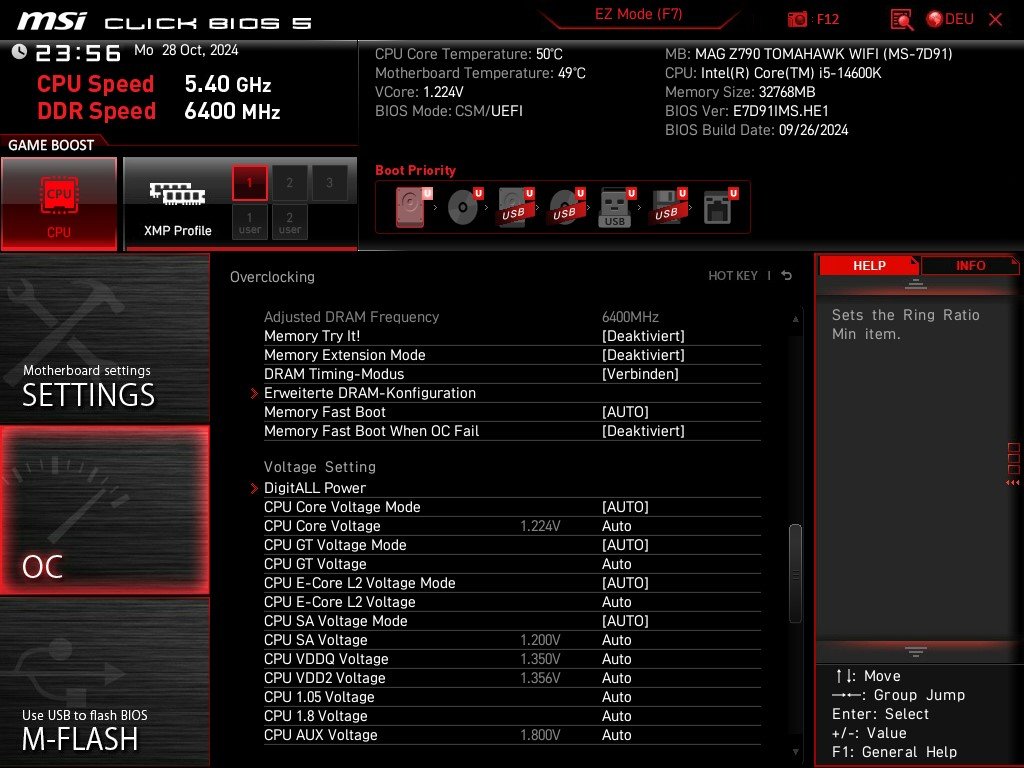
Task: Click the collapse handle atop help panel
Action: coord(916,284)
